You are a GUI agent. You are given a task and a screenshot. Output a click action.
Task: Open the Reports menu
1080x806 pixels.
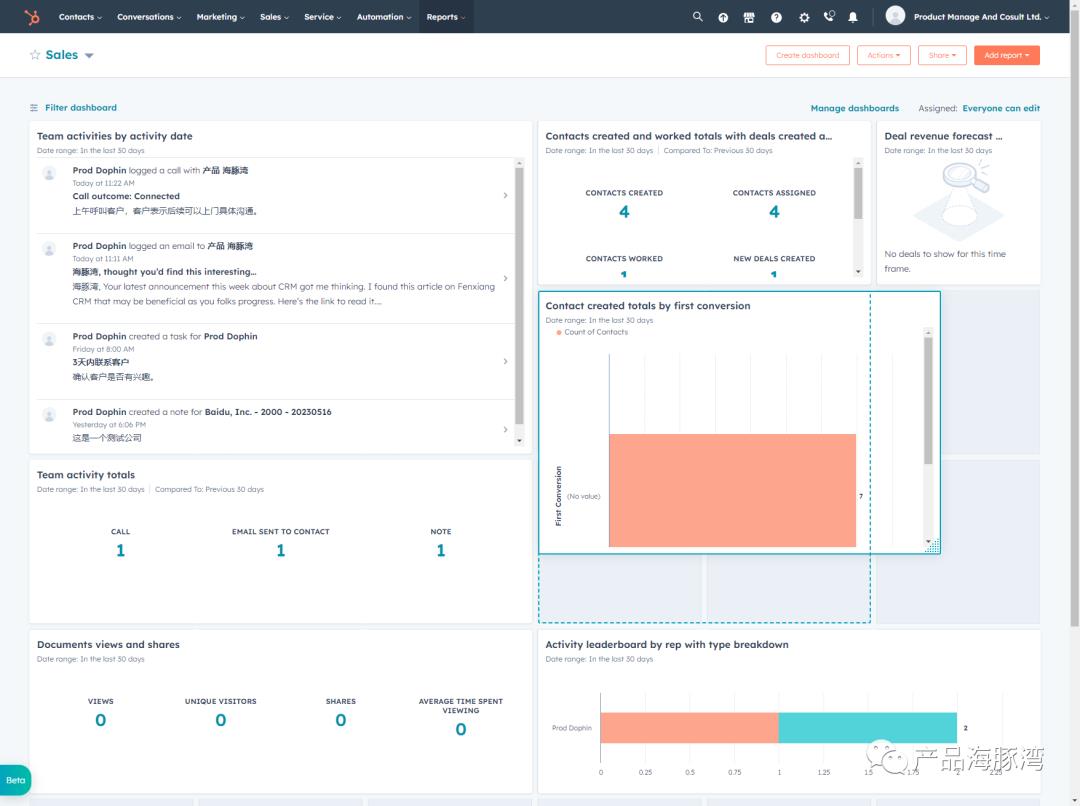[x=446, y=17]
